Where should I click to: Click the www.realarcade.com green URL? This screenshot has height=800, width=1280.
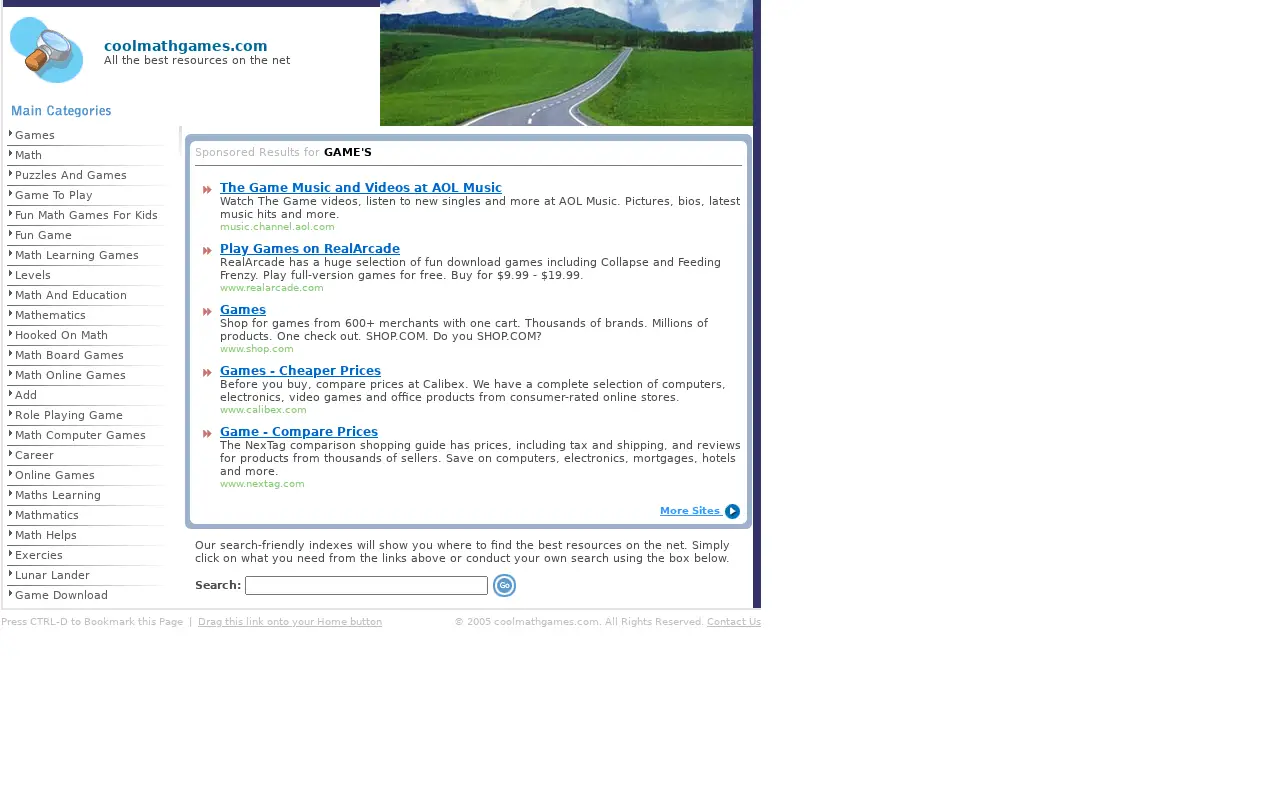(272, 288)
